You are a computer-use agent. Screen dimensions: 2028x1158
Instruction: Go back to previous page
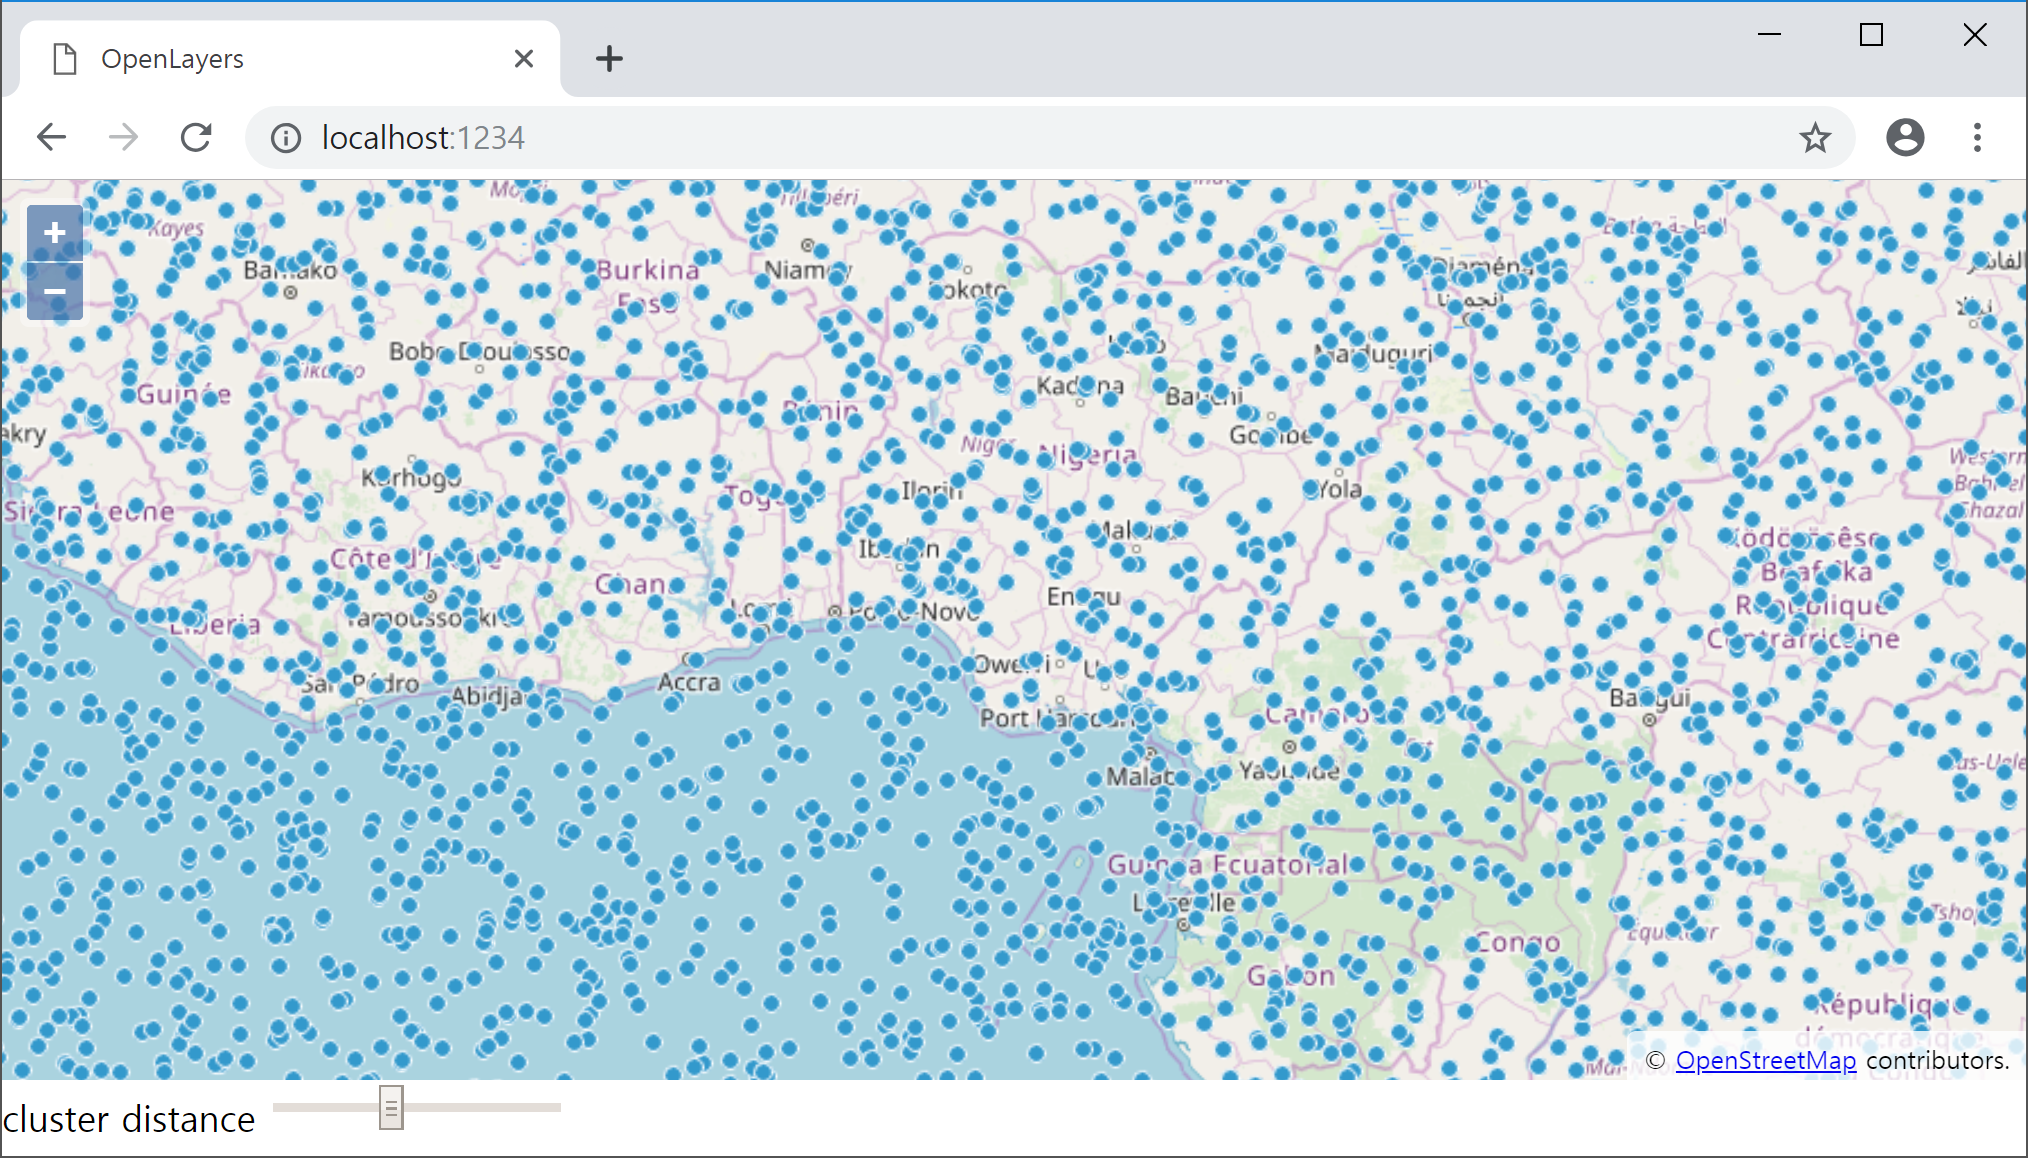51,137
